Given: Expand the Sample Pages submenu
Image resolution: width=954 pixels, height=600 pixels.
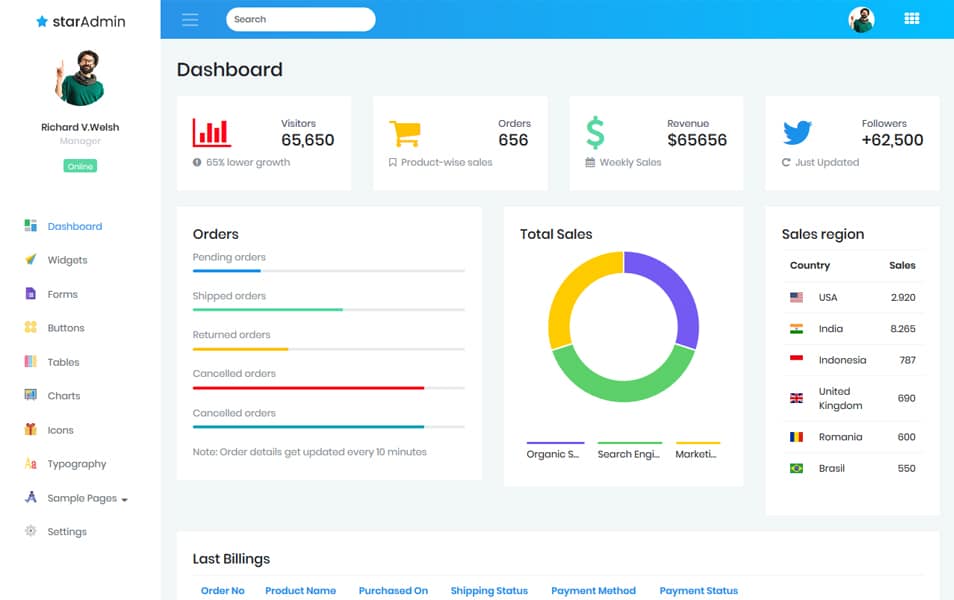Looking at the screenshot, I should coord(87,498).
